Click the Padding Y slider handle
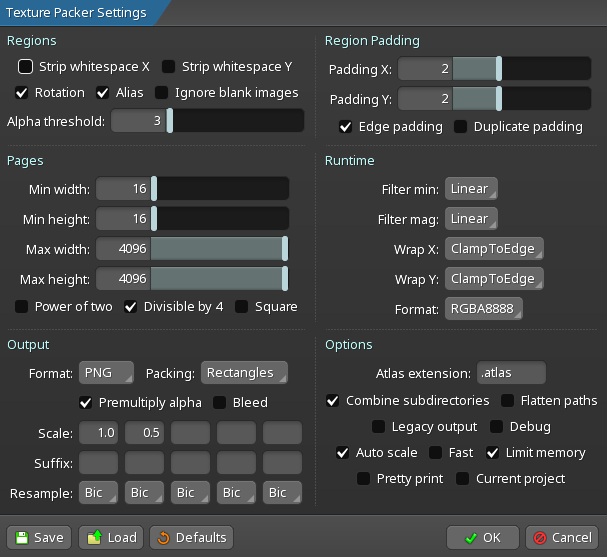The height and width of the screenshot is (557, 607). tap(499, 98)
